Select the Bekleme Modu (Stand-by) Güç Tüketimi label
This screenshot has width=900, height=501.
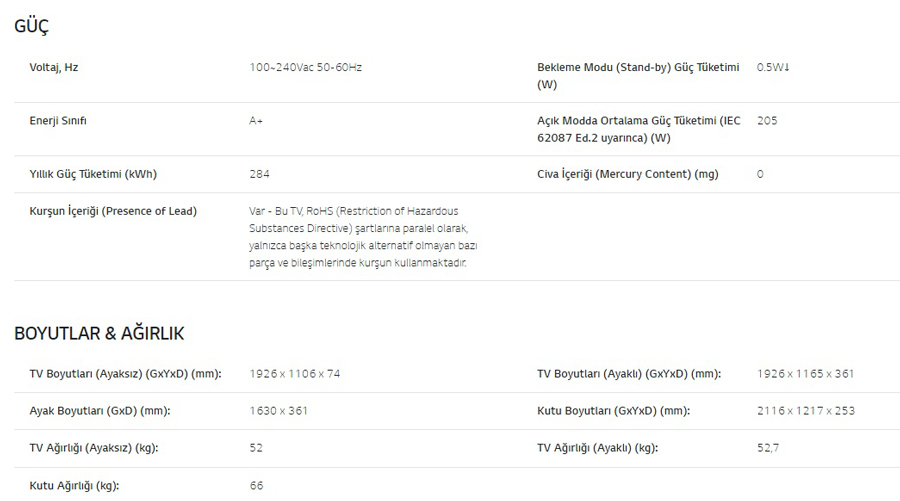click(638, 76)
